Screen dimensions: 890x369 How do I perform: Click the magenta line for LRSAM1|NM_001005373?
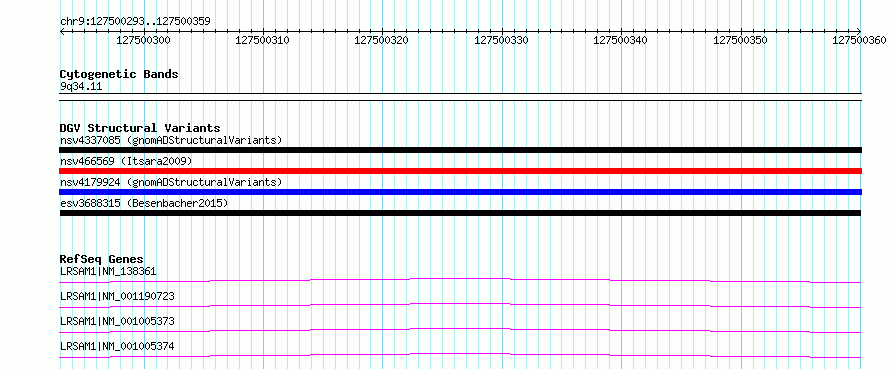pos(460,330)
